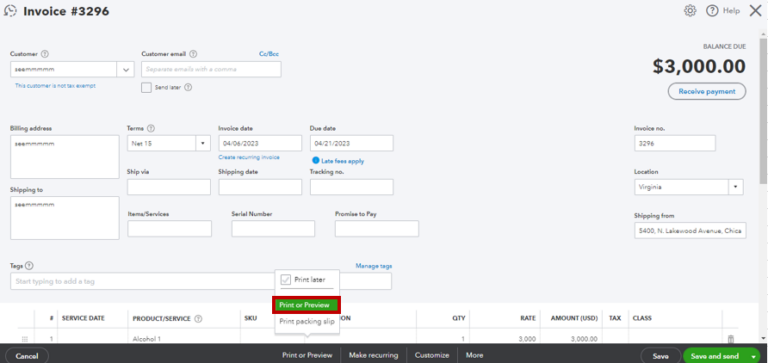Open the settings gear icon
Image resolution: width=768 pixels, height=363 pixels.
(690, 11)
